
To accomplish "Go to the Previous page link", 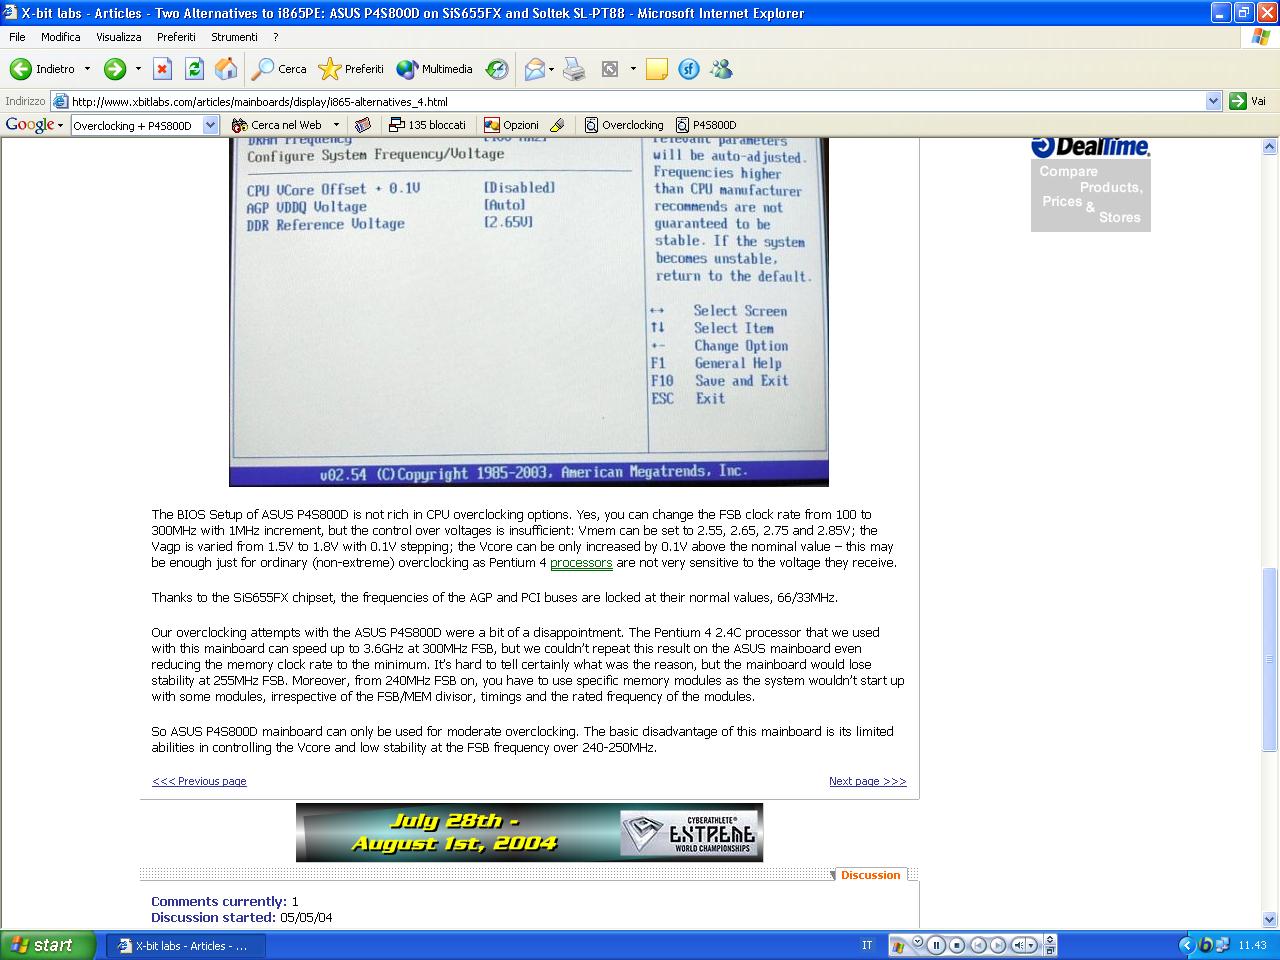I will click(x=199, y=781).
